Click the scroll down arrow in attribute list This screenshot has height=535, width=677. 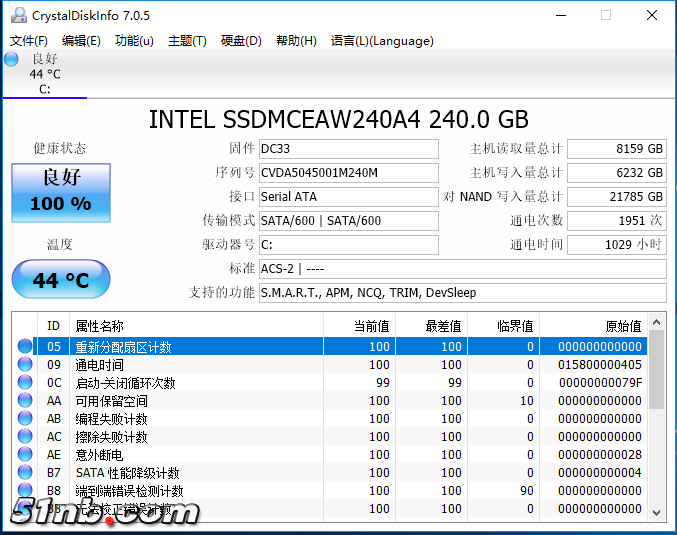656,512
